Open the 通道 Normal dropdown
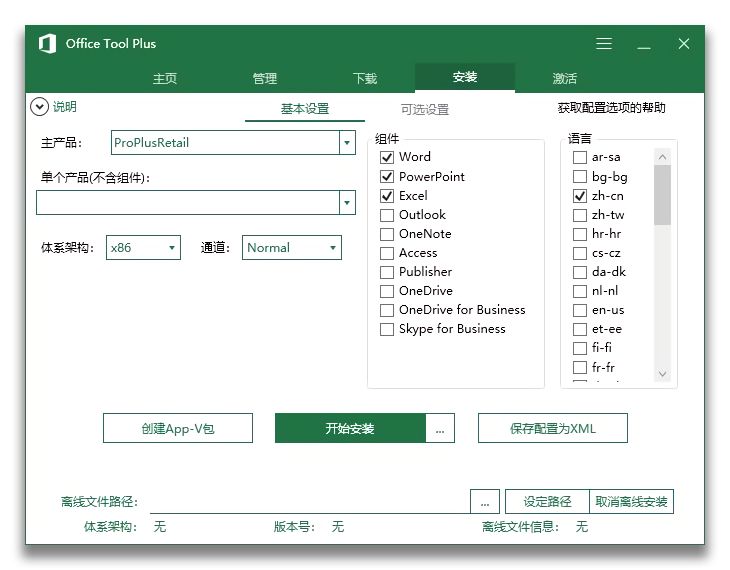The height and width of the screenshot is (570, 730). [x=292, y=247]
